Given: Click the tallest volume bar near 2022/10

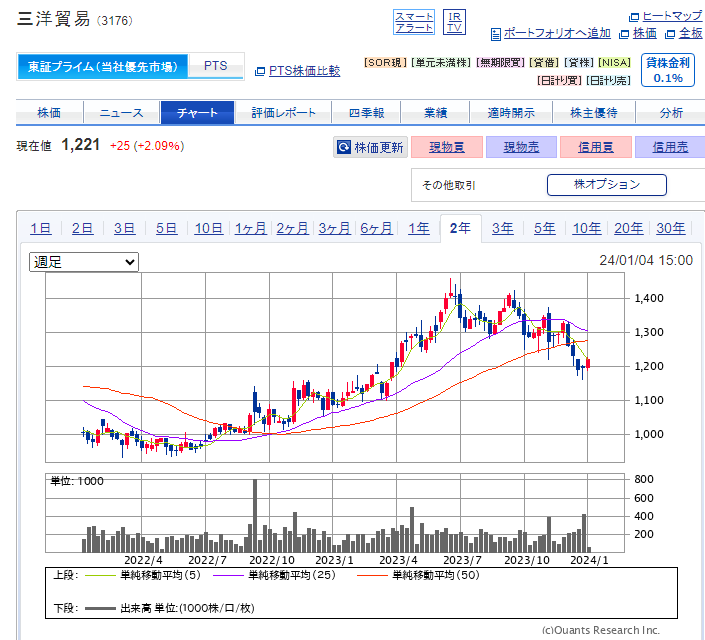Looking at the screenshot, I should 255,516.
